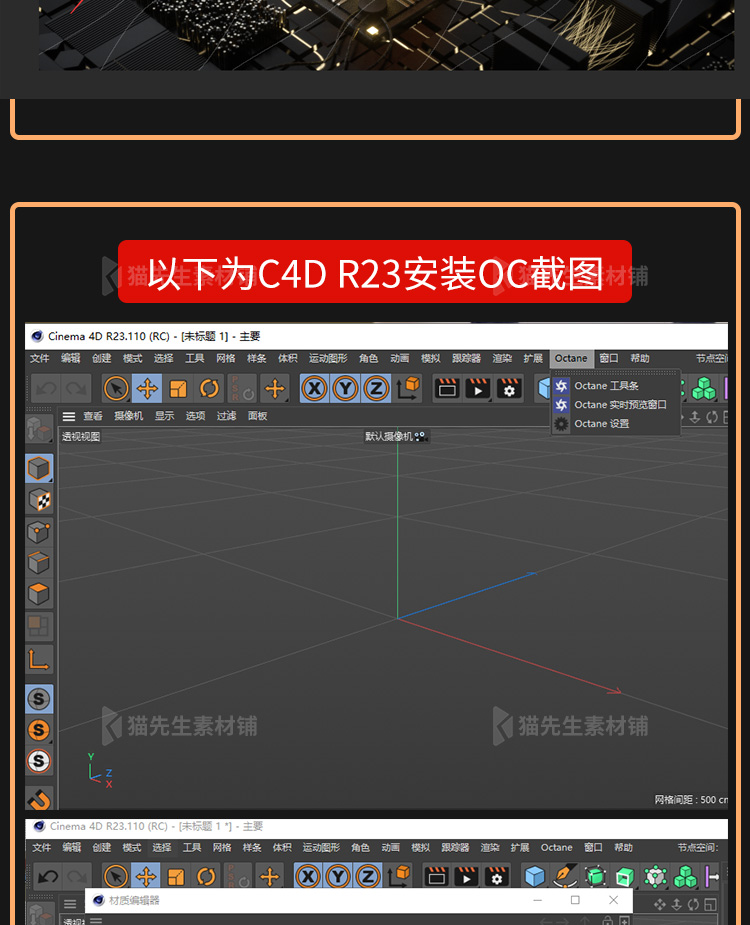Render view clapperboard icon in upper window
This screenshot has height=925, width=750.
[447, 389]
